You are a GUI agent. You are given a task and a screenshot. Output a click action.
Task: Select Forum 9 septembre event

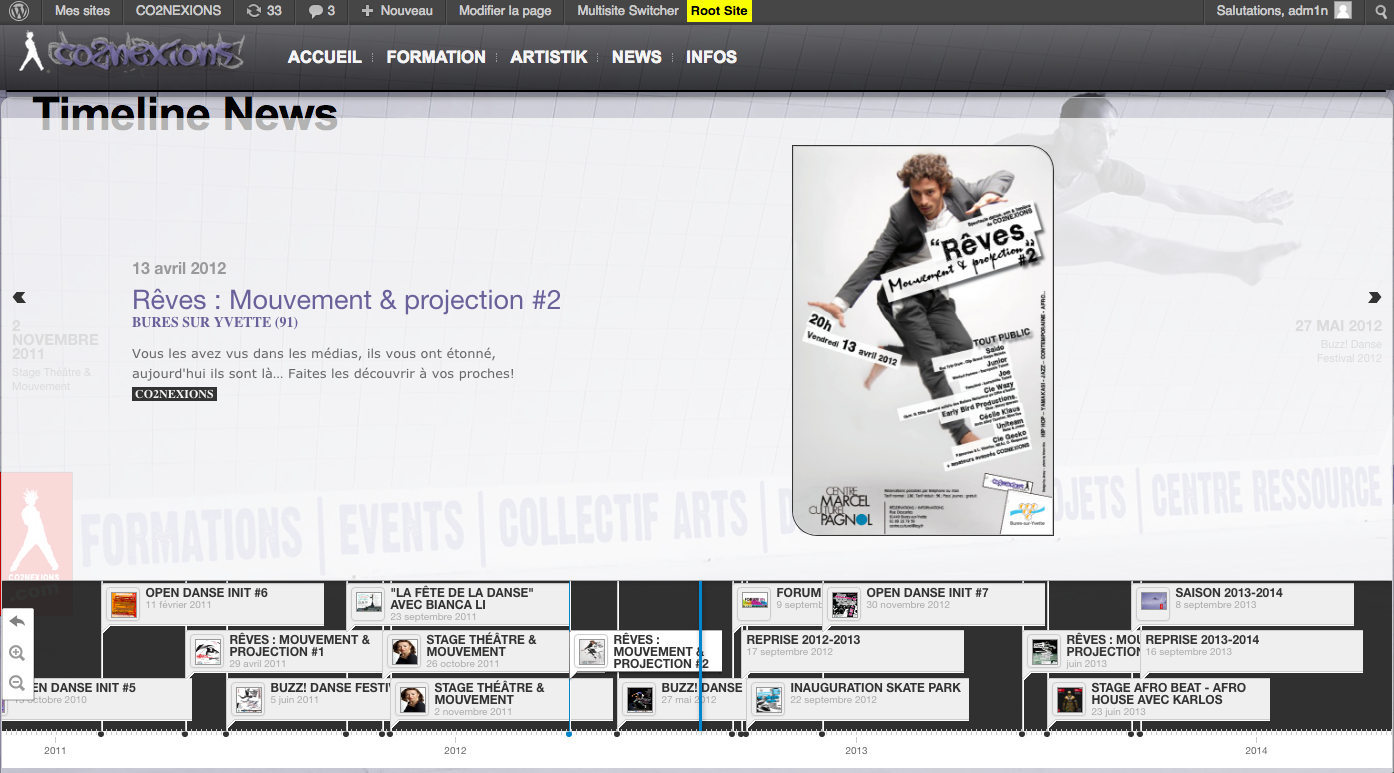[779, 604]
